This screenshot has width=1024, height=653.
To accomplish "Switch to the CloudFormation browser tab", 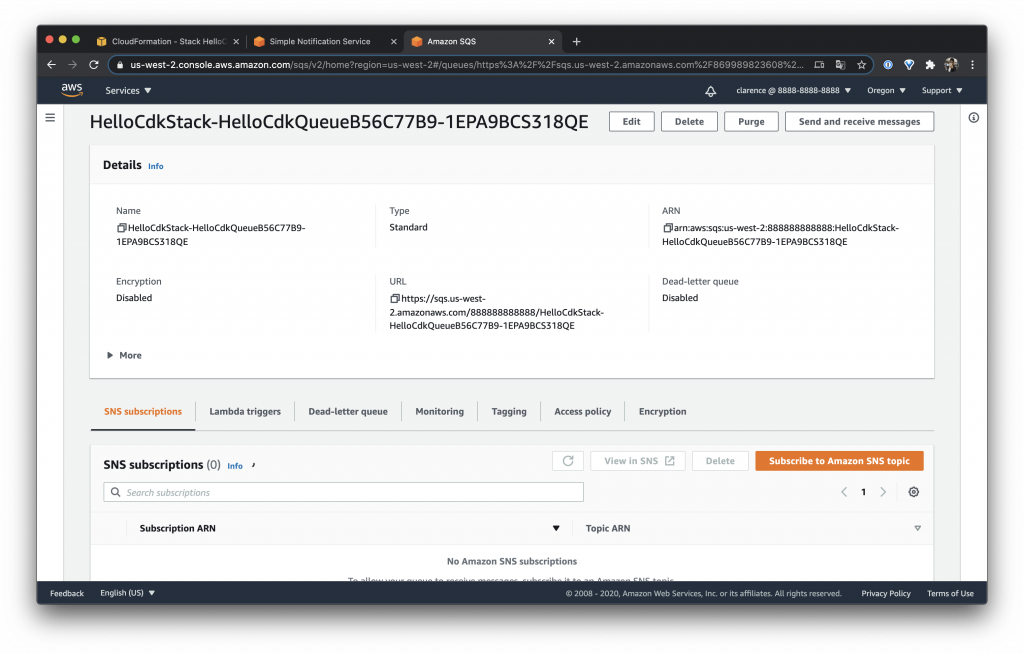I will point(167,41).
